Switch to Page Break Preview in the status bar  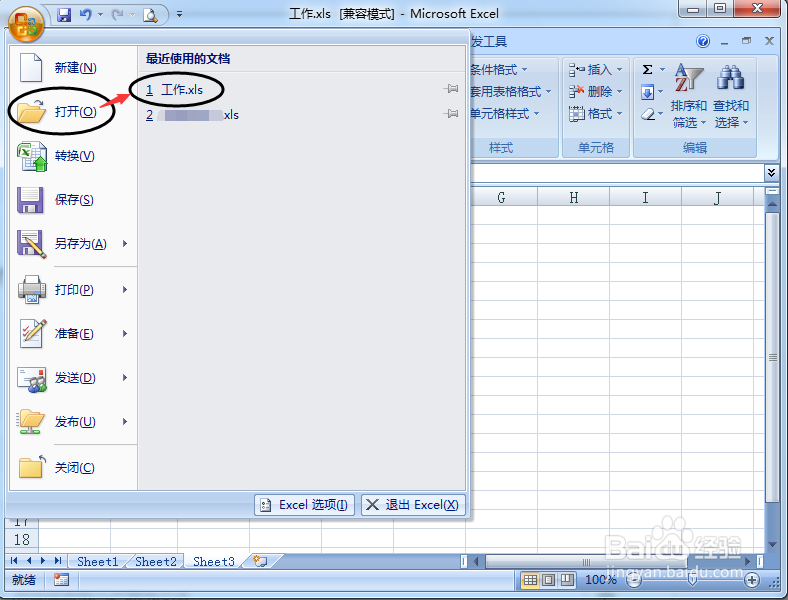[x=567, y=580]
